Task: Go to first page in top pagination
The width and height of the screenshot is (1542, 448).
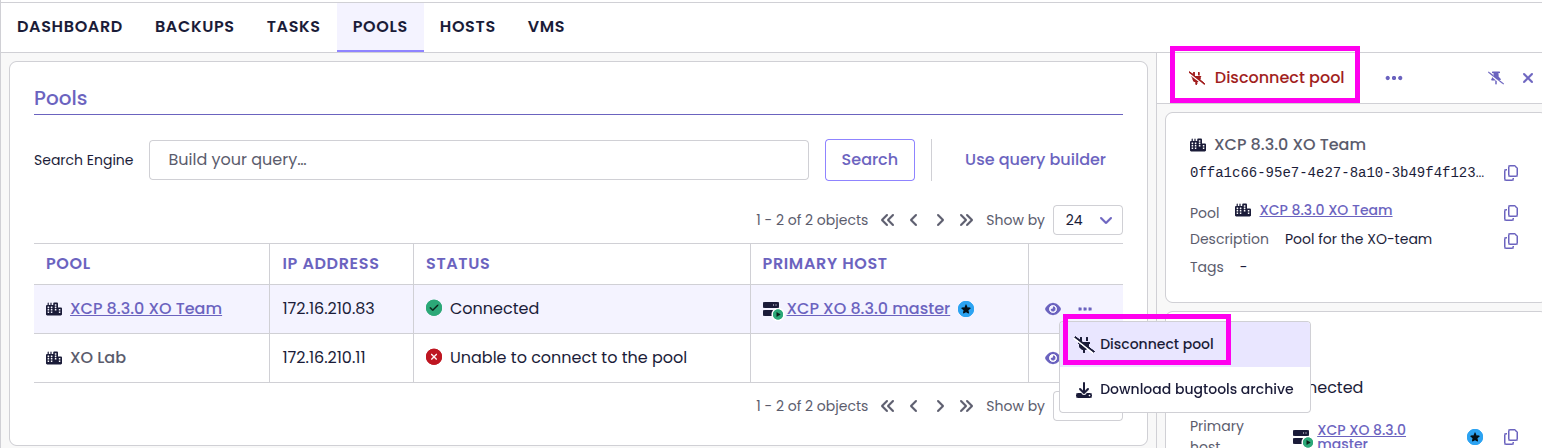Action: coord(887,220)
